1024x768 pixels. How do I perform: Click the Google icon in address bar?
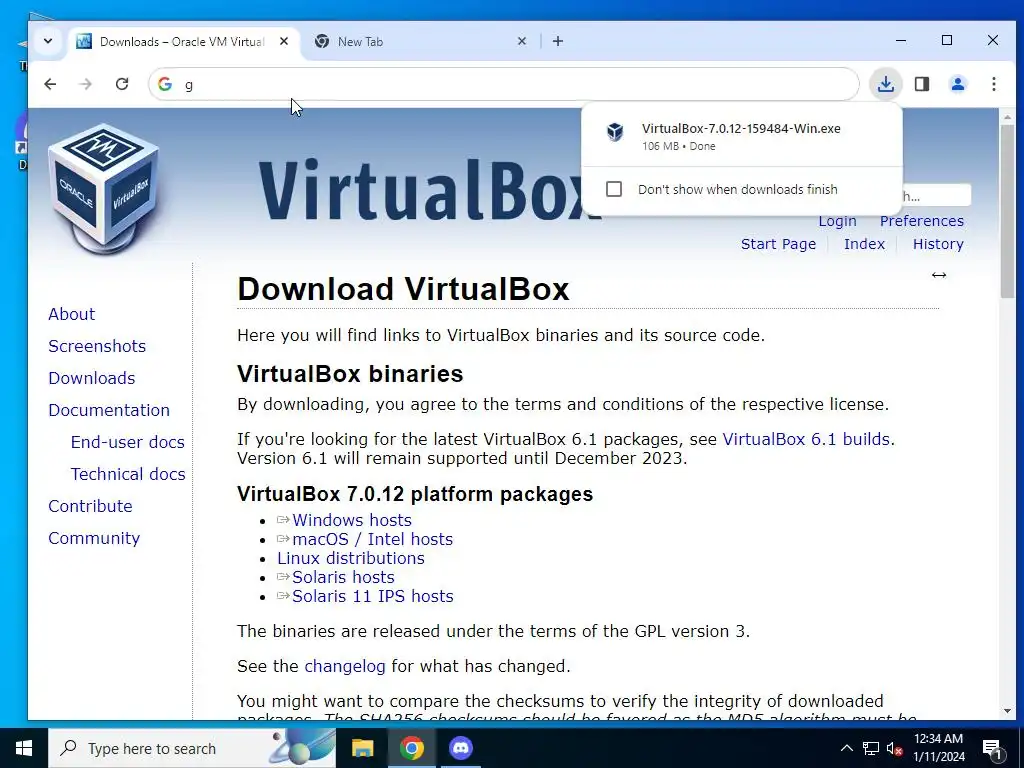point(165,84)
